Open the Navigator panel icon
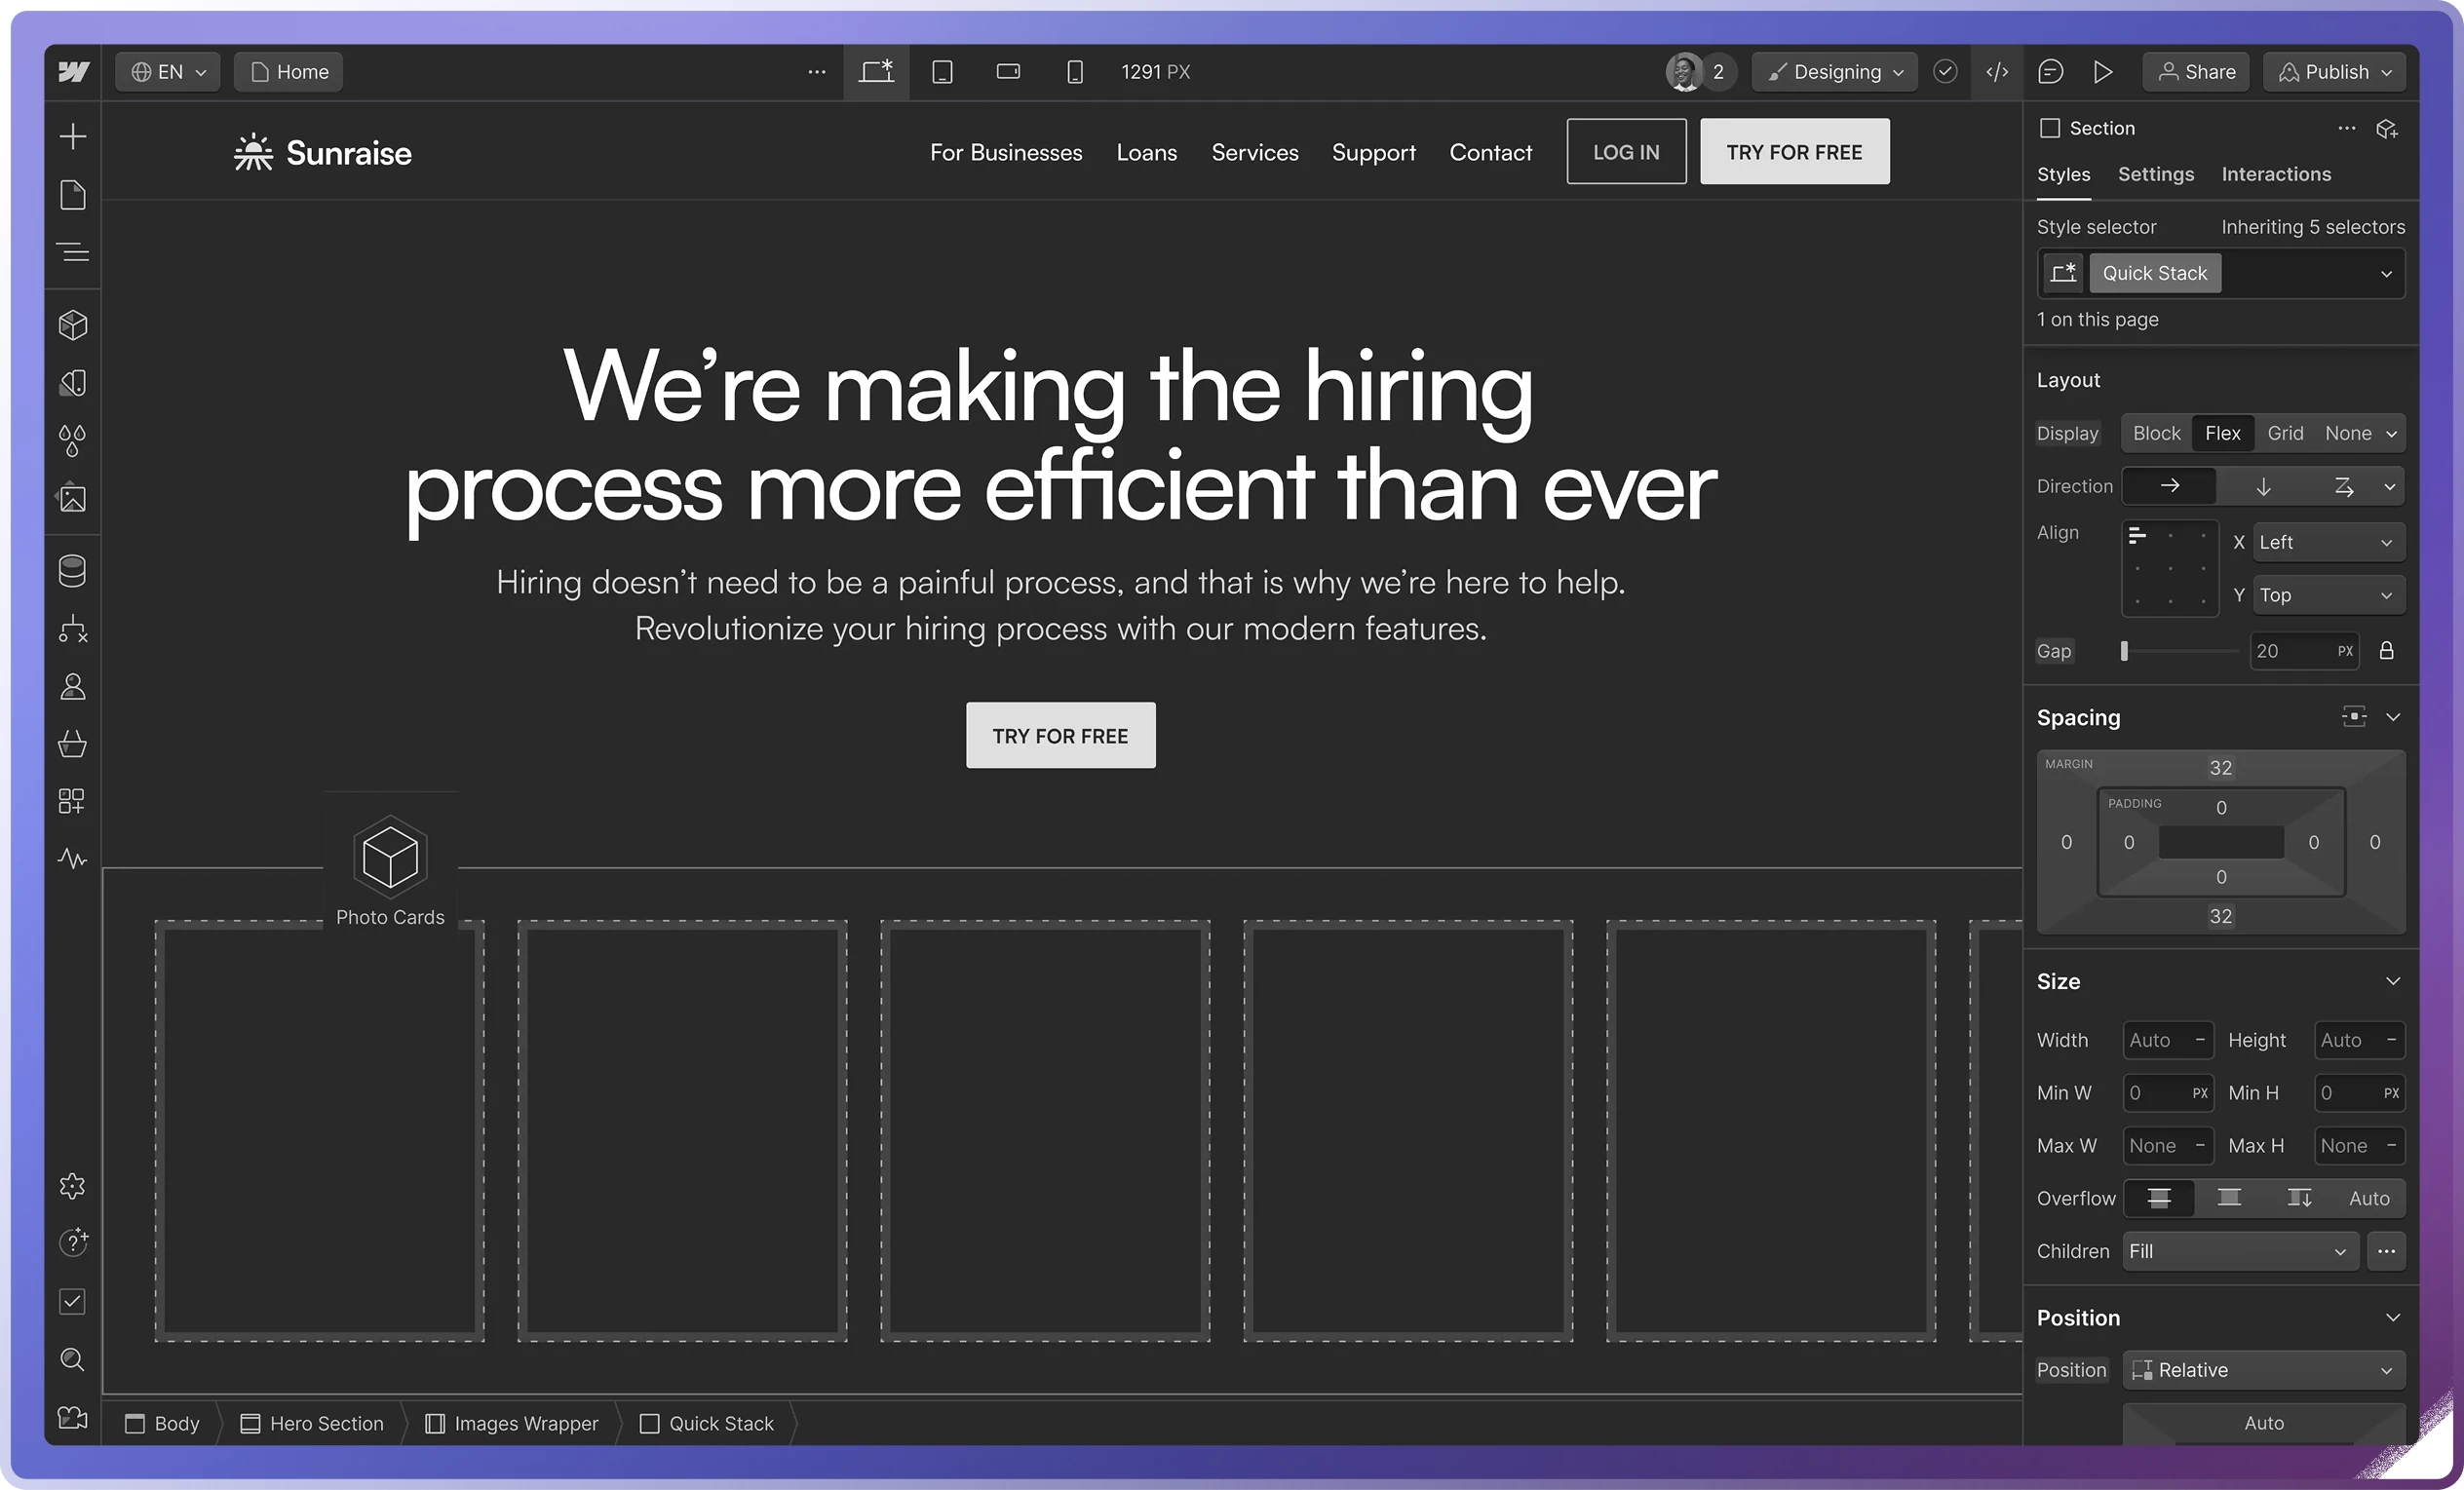The image size is (2464, 1490). (x=73, y=252)
